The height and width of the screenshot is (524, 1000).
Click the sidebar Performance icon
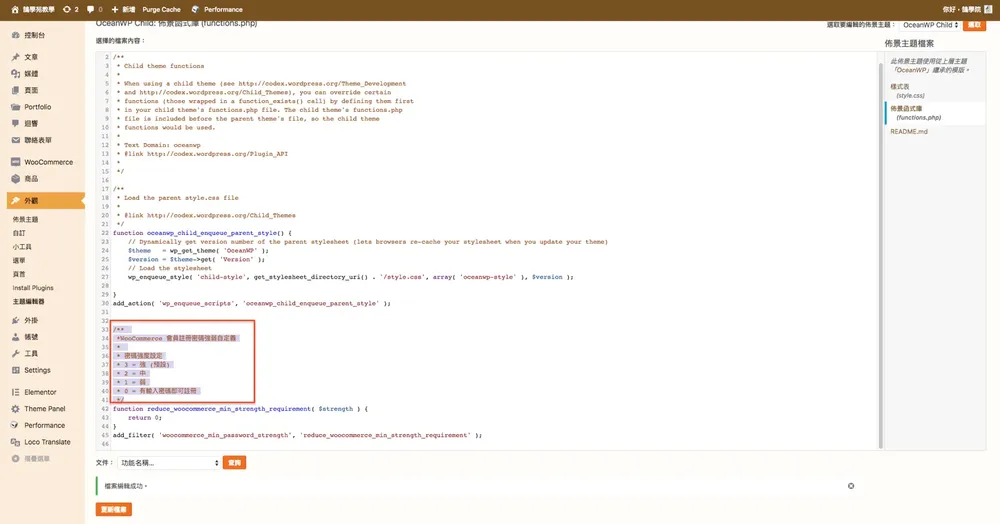point(15,425)
